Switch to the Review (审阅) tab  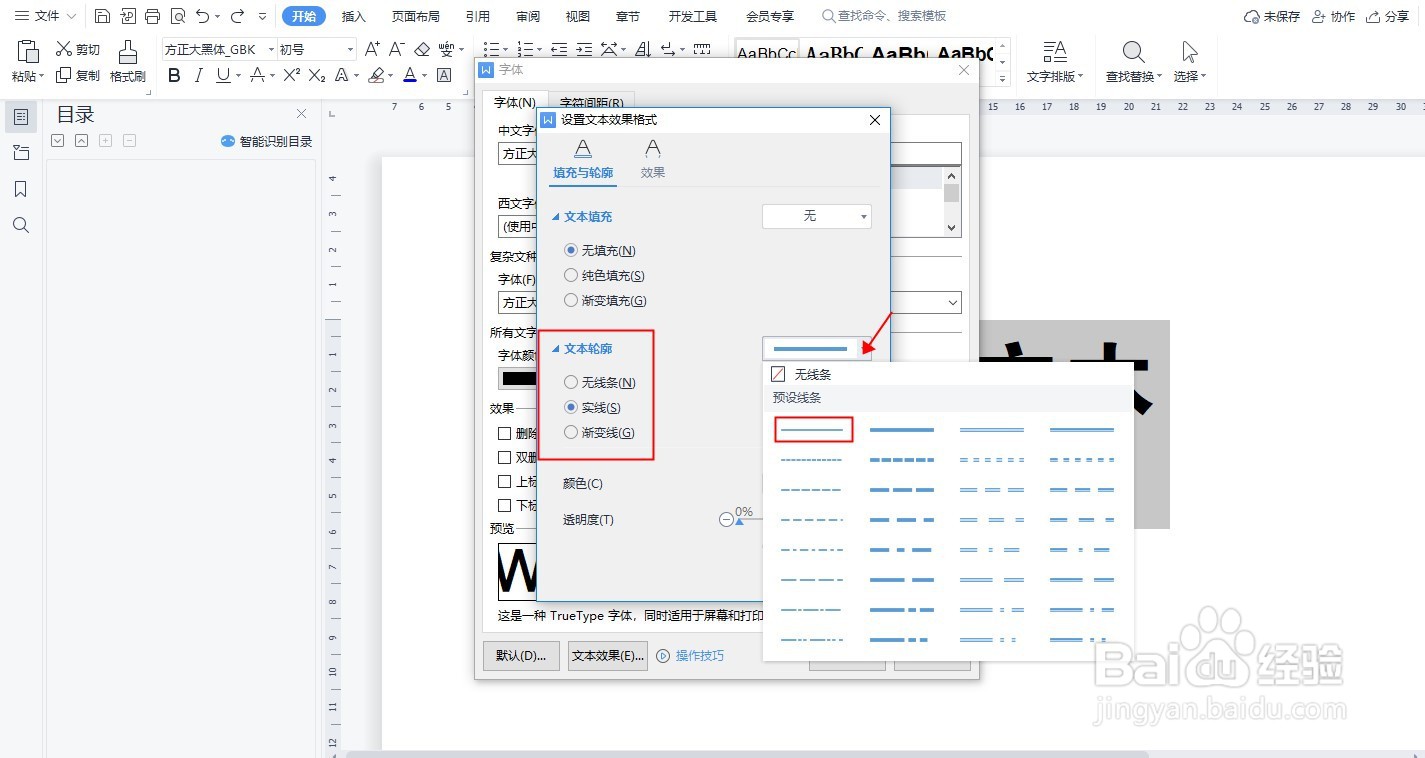tap(528, 16)
